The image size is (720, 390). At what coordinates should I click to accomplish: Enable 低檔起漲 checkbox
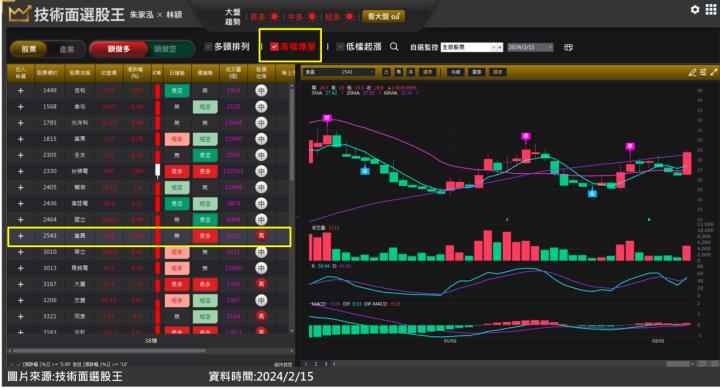[x=340, y=46]
